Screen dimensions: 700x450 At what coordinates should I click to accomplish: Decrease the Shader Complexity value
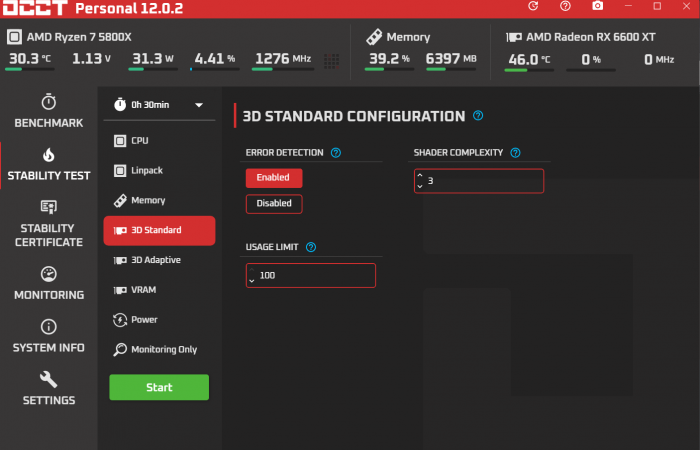[420, 186]
